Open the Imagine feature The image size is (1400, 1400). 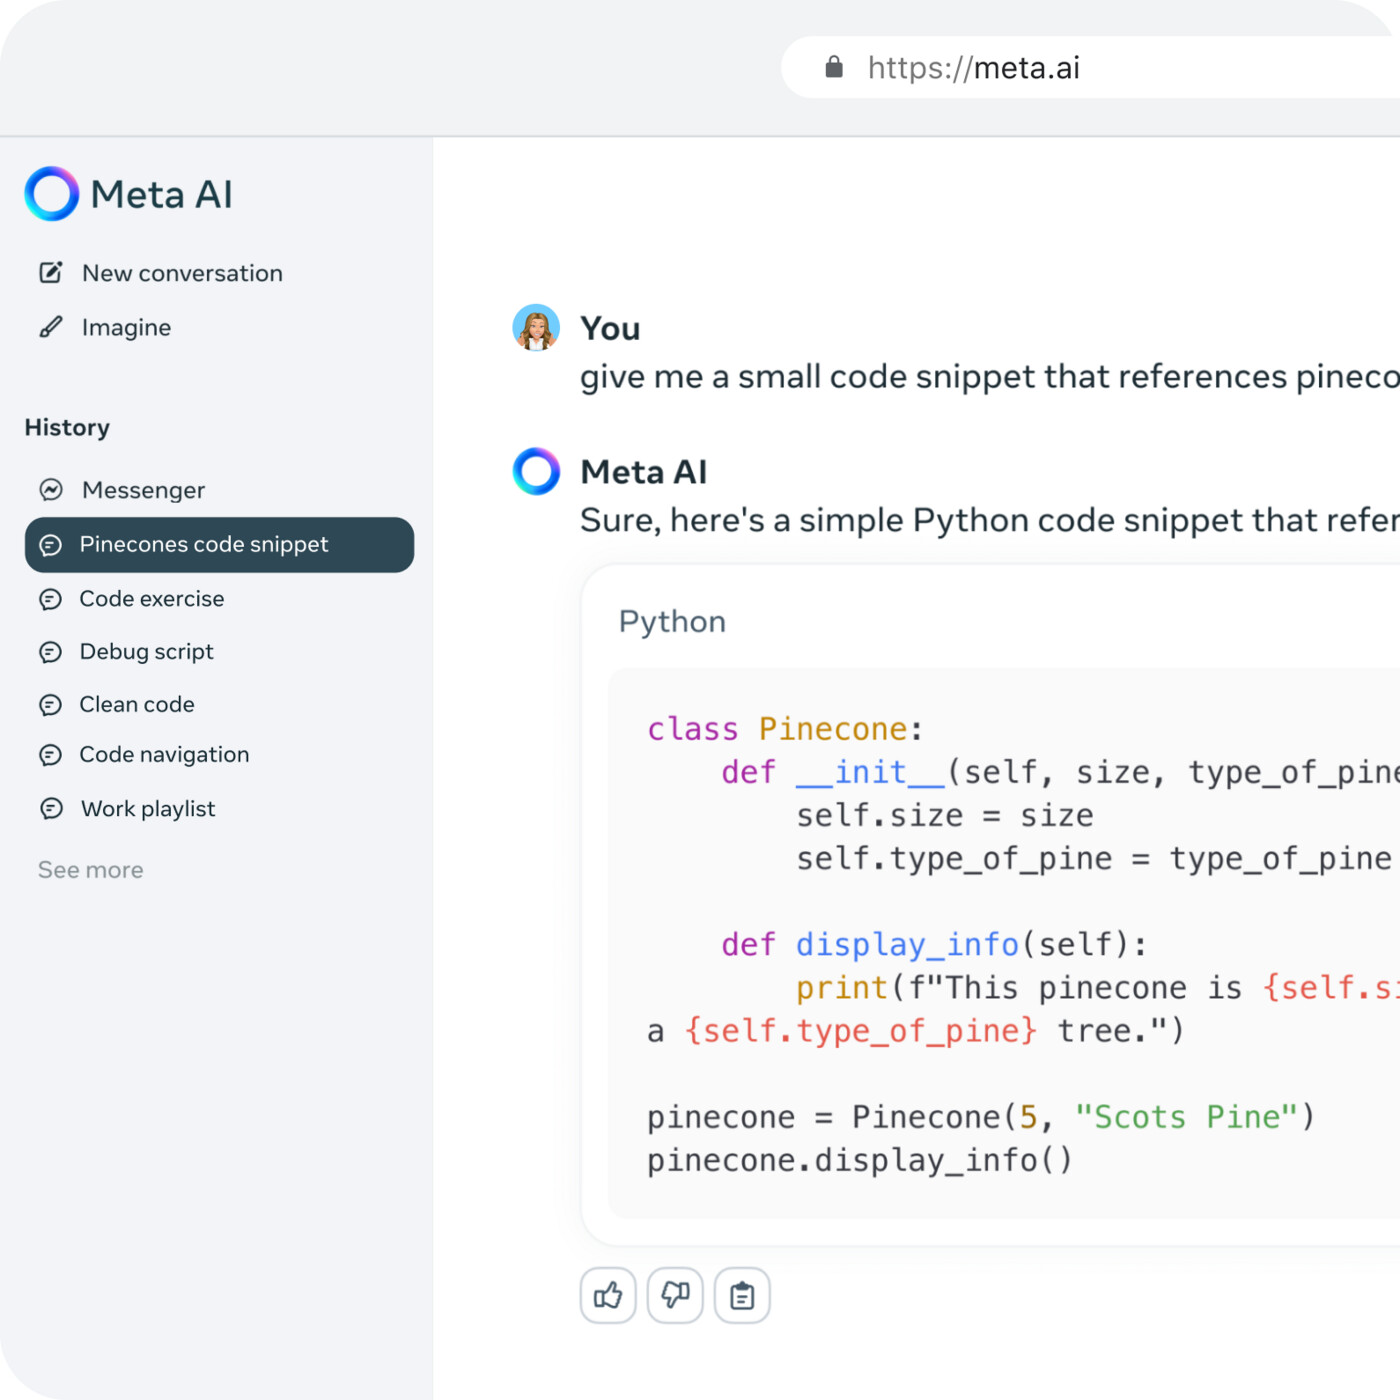tap(126, 328)
